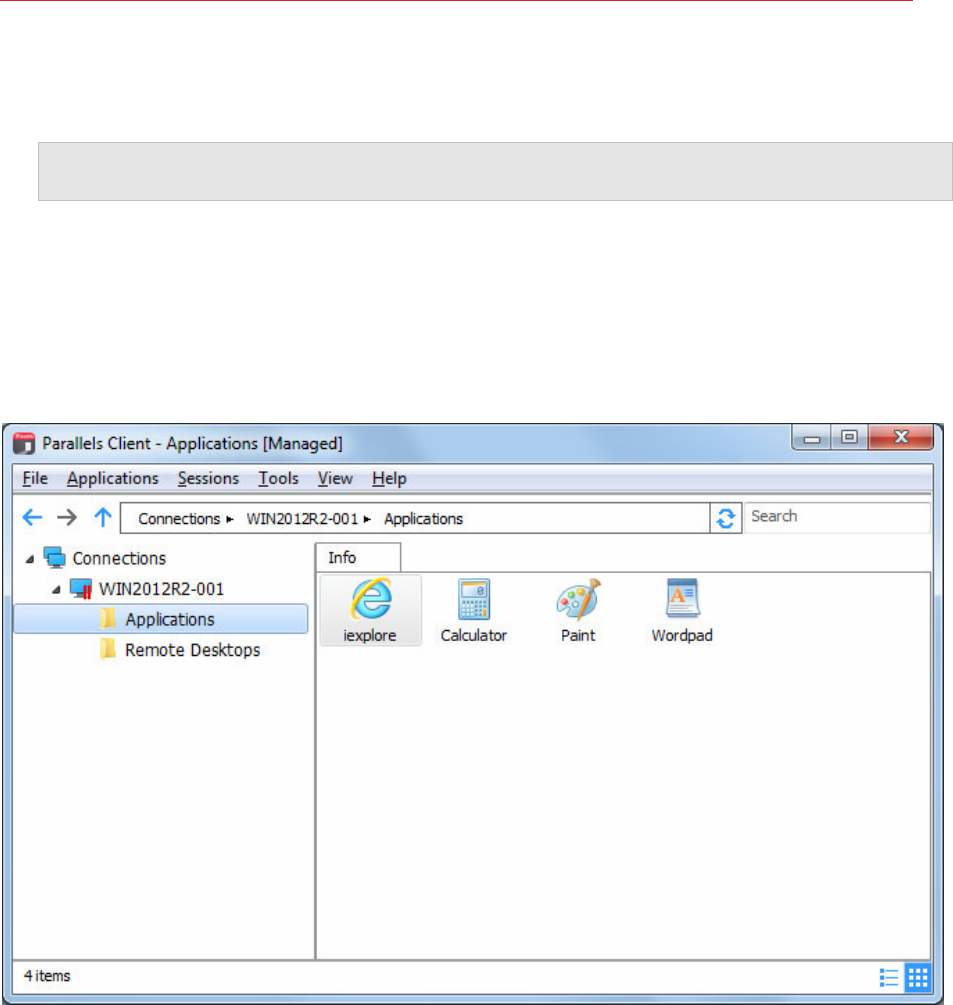Select Connections in the tree
This screenshot has width=953, height=1005.
119,558
